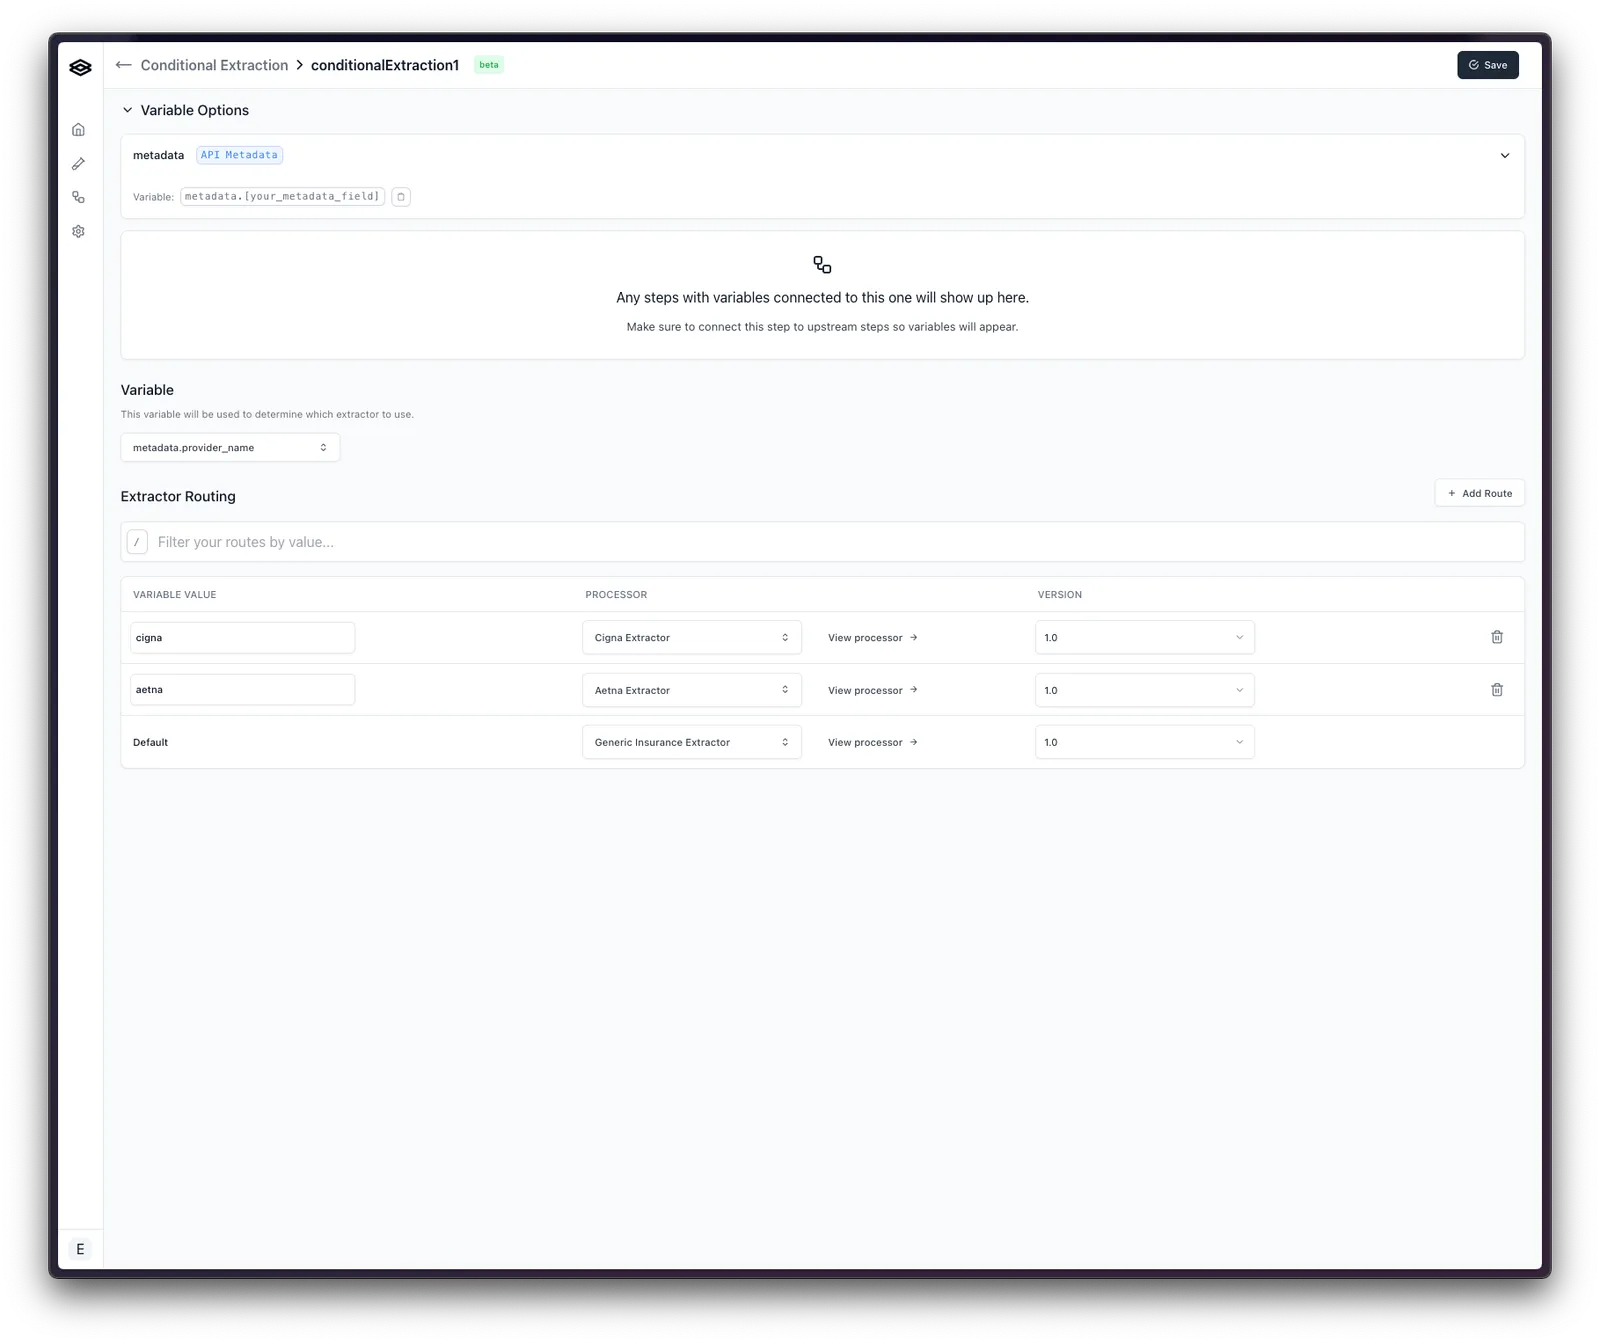Click the E user avatar
The height and width of the screenshot is (1343, 1600).
coord(80,1249)
